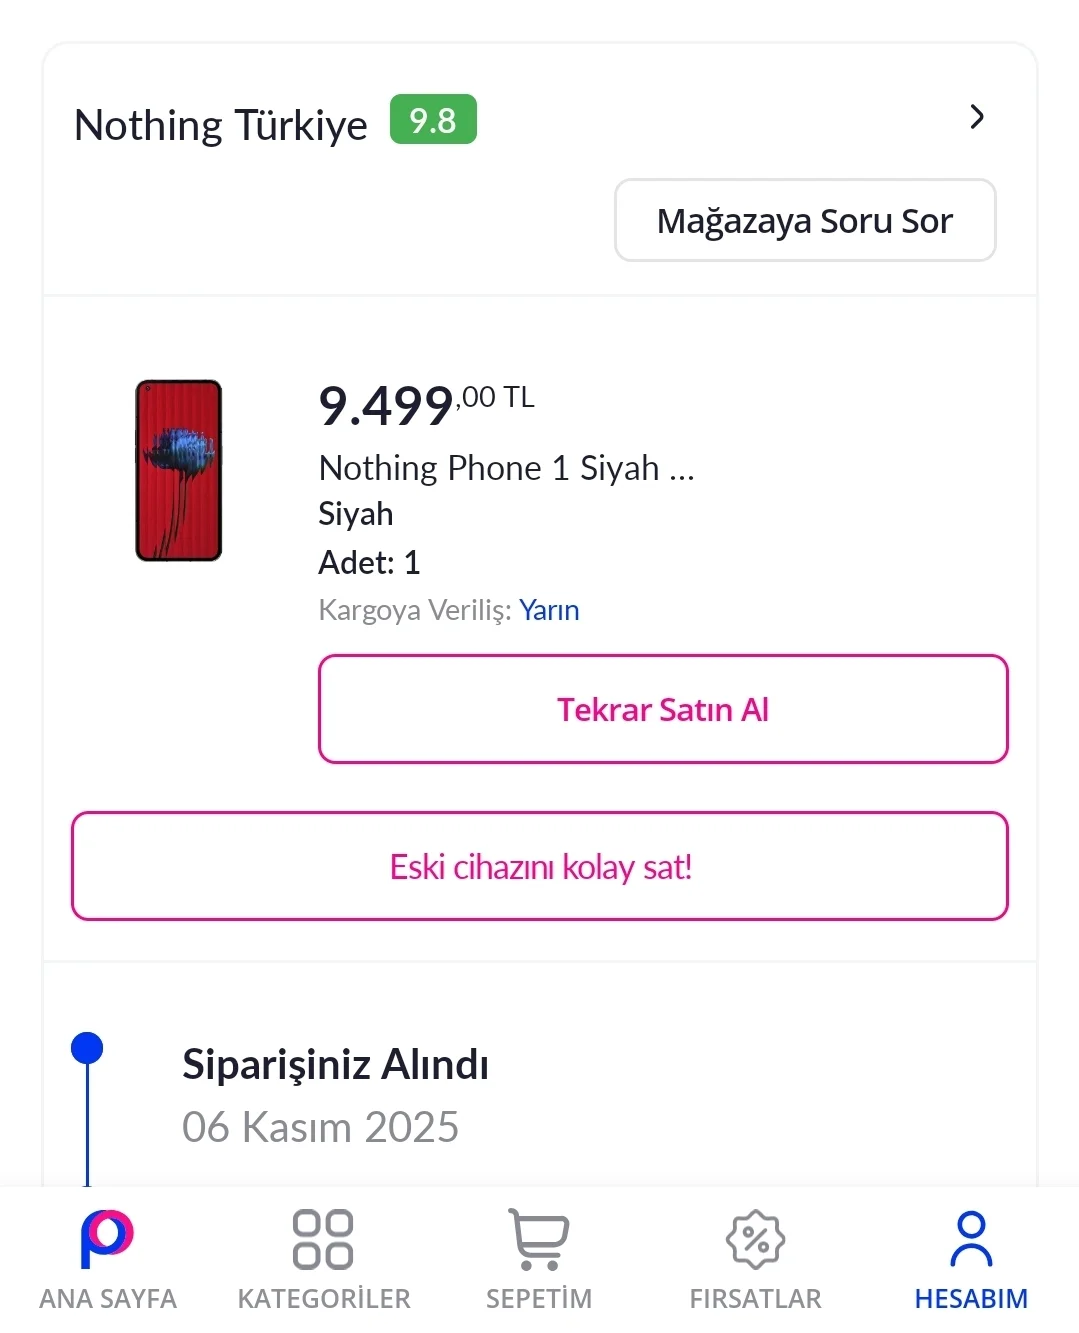Tap the Eski cihazını kolay sat! button

[x=540, y=866]
